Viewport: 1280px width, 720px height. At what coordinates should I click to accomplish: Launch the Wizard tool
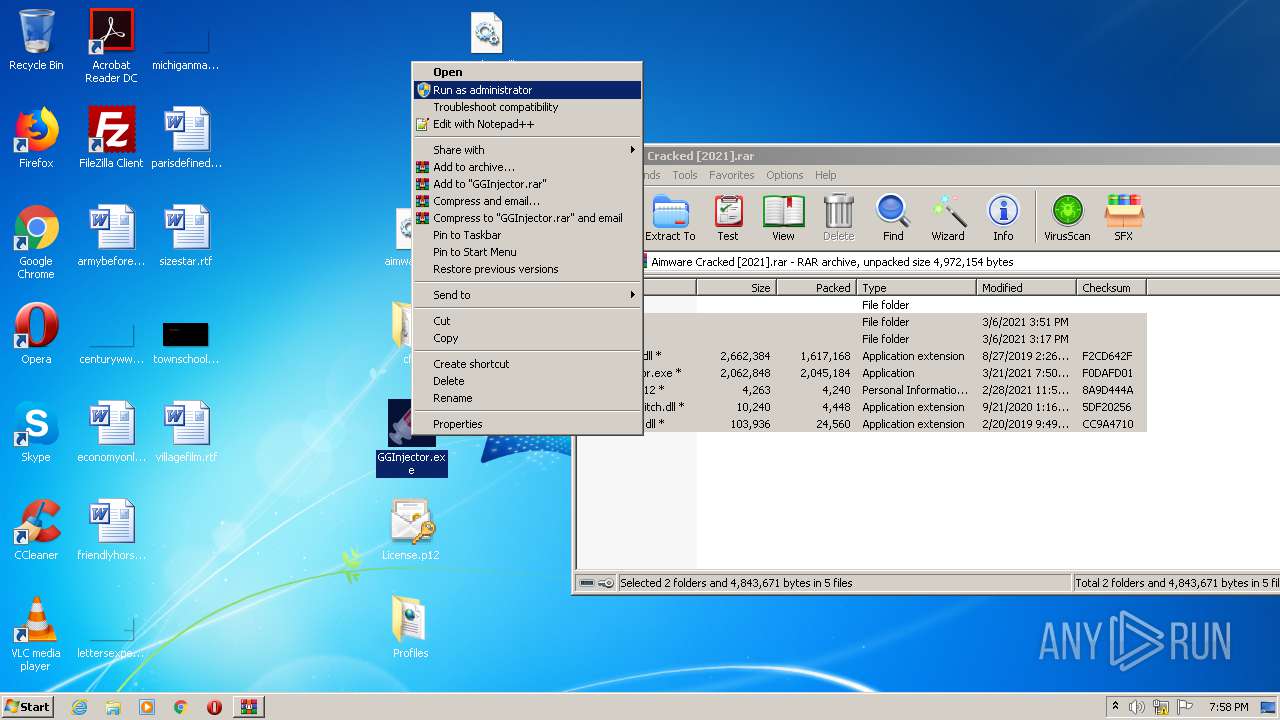948,218
